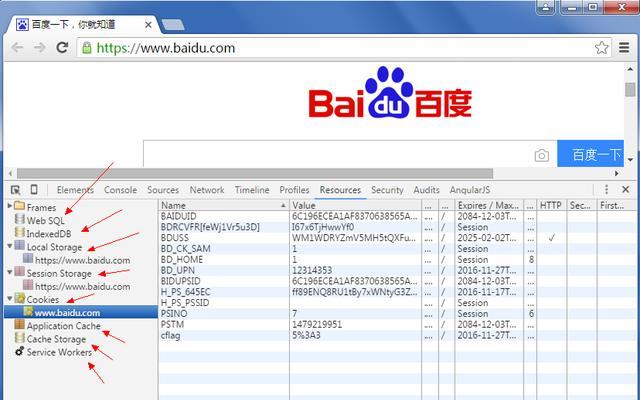Viewport: 640px width, 400px height.
Task: Click the 1479219951 cookie value
Action: 317,324
